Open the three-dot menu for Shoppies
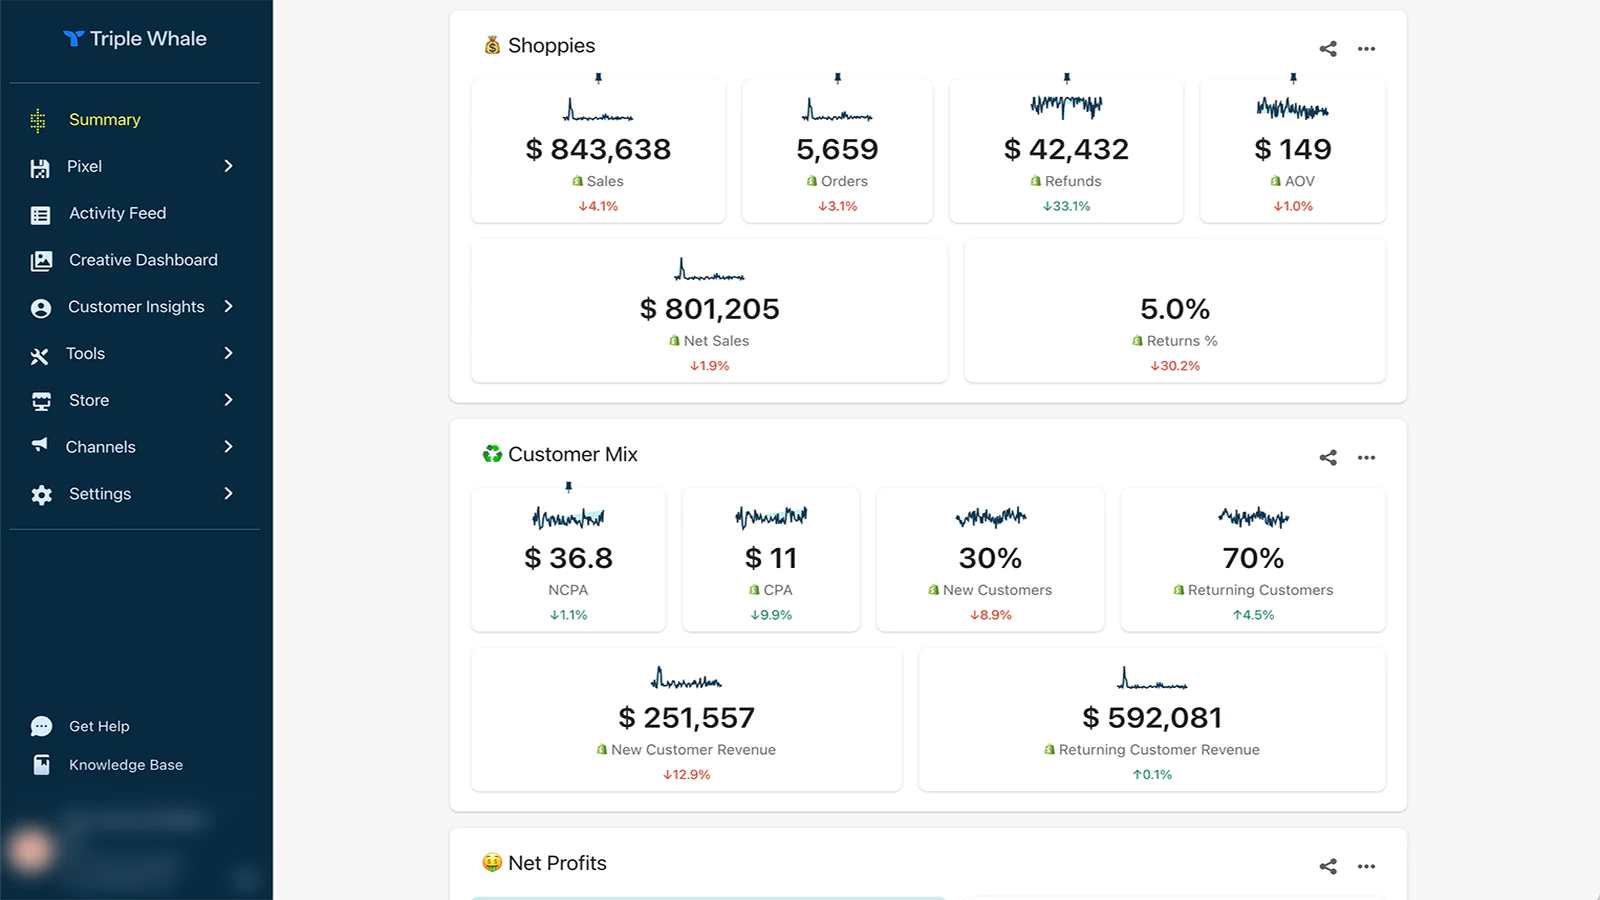The height and width of the screenshot is (900, 1600). coord(1366,49)
